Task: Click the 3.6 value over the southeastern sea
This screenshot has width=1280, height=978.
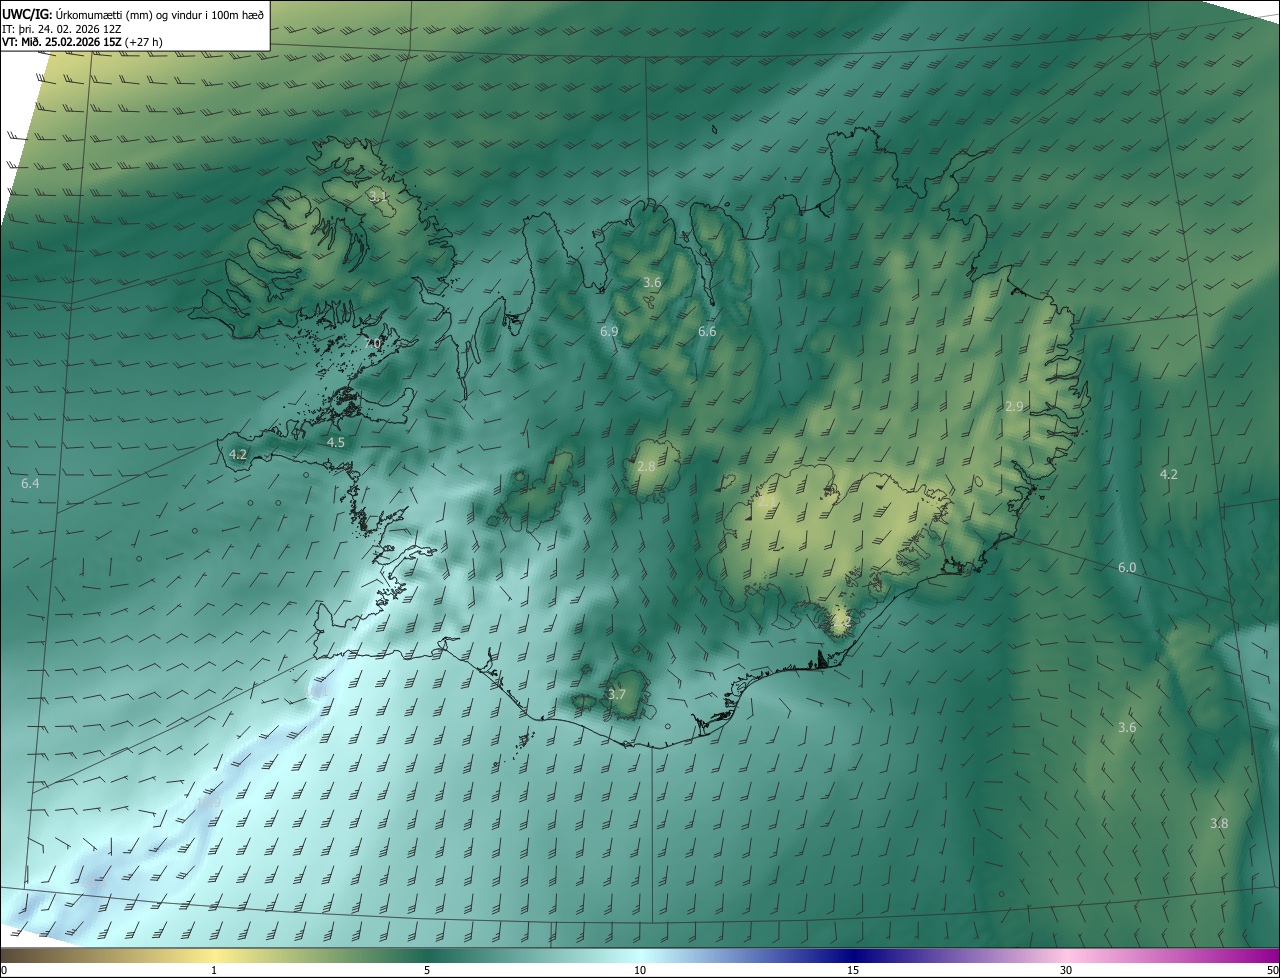Action: point(1127,727)
